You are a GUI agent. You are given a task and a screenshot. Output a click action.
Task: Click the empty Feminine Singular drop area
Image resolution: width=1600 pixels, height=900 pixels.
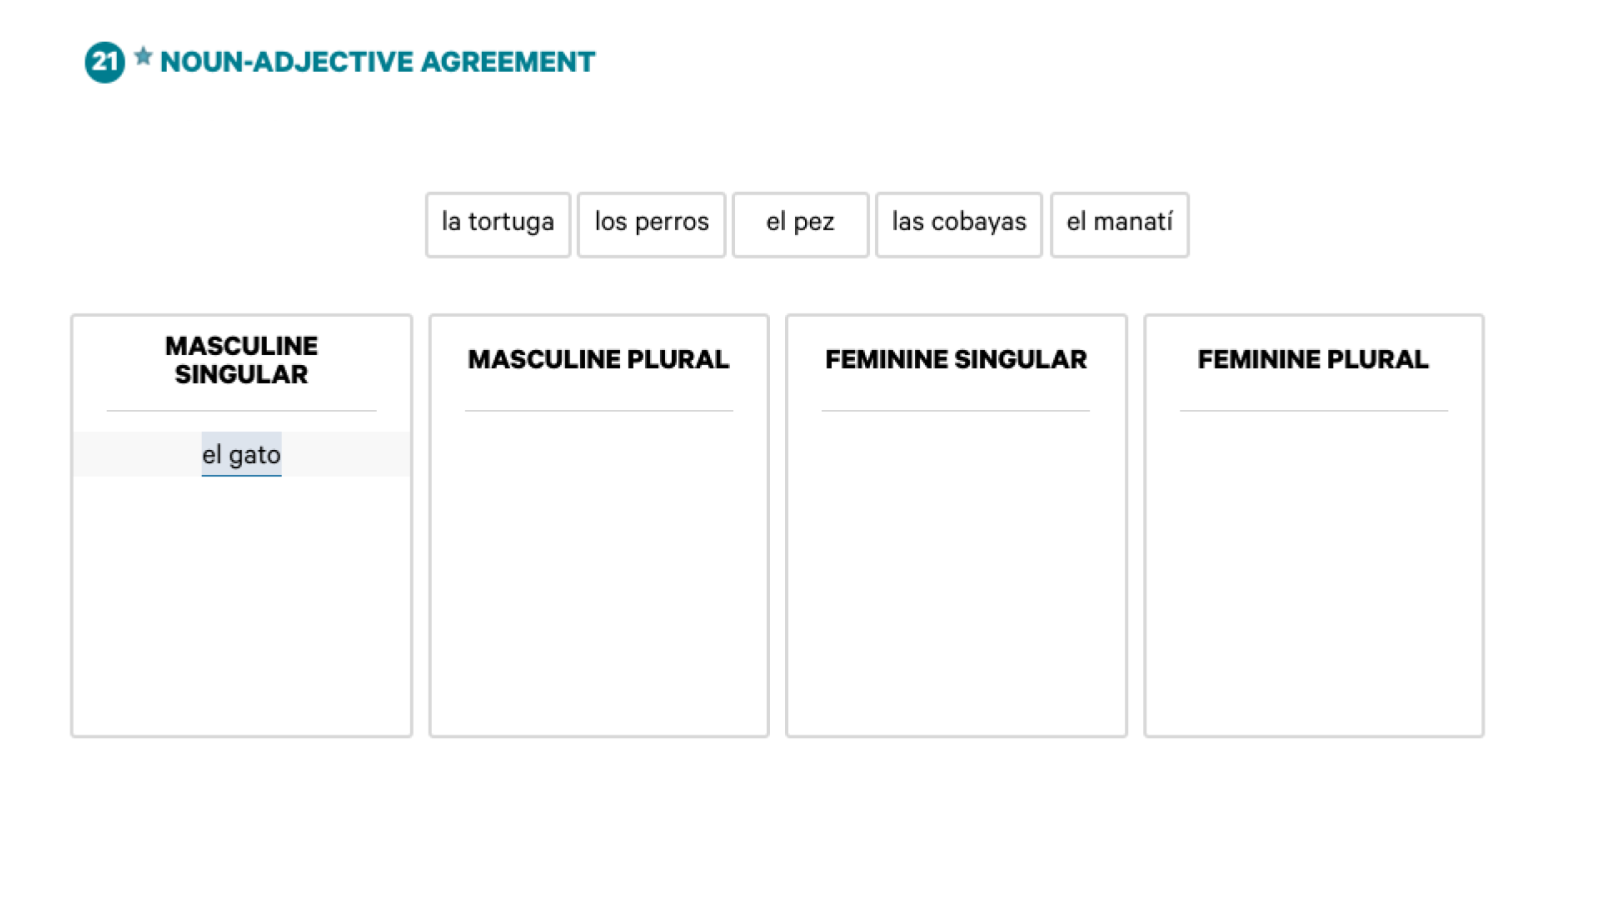tap(955, 570)
